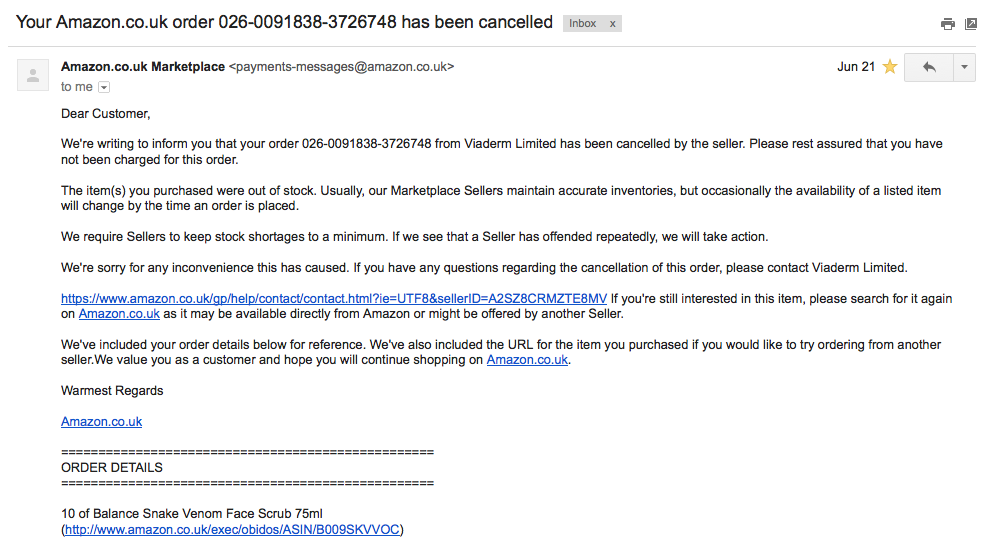Click the payments-messages@amazon.co.uk sender address

point(341,67)
